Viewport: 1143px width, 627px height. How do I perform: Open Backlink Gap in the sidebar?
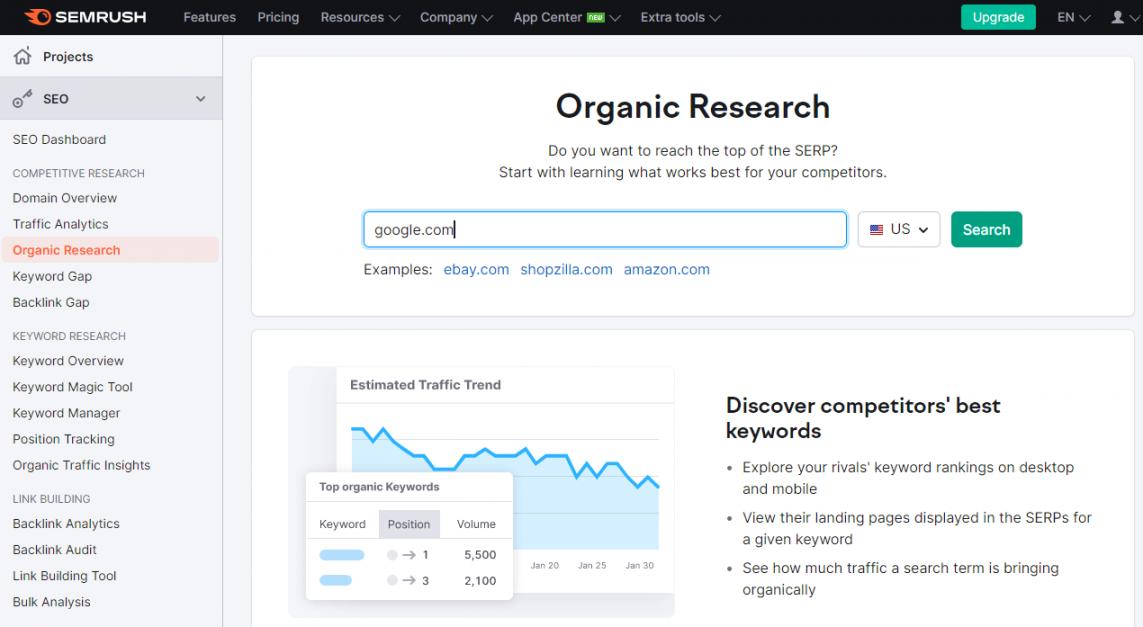point(51,303)
